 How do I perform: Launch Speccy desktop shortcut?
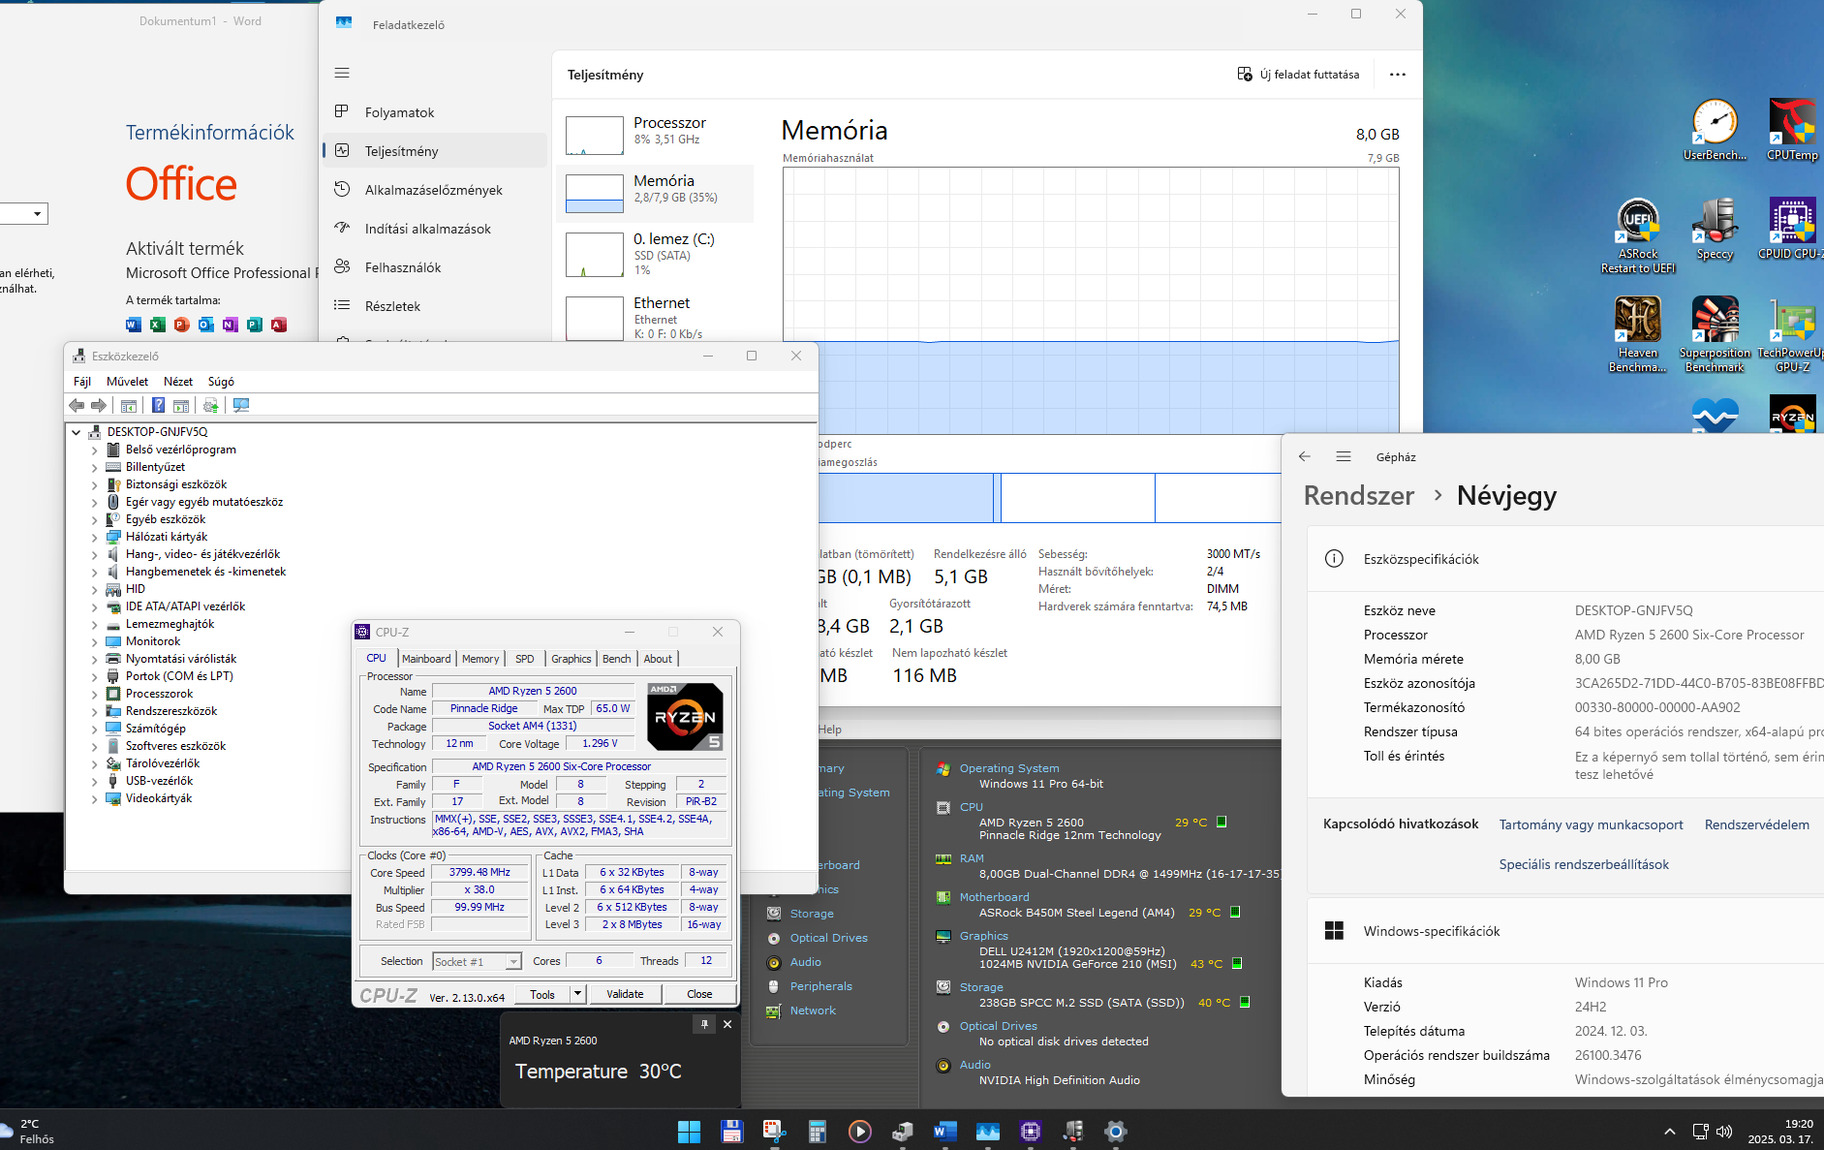pos(1715,230)
